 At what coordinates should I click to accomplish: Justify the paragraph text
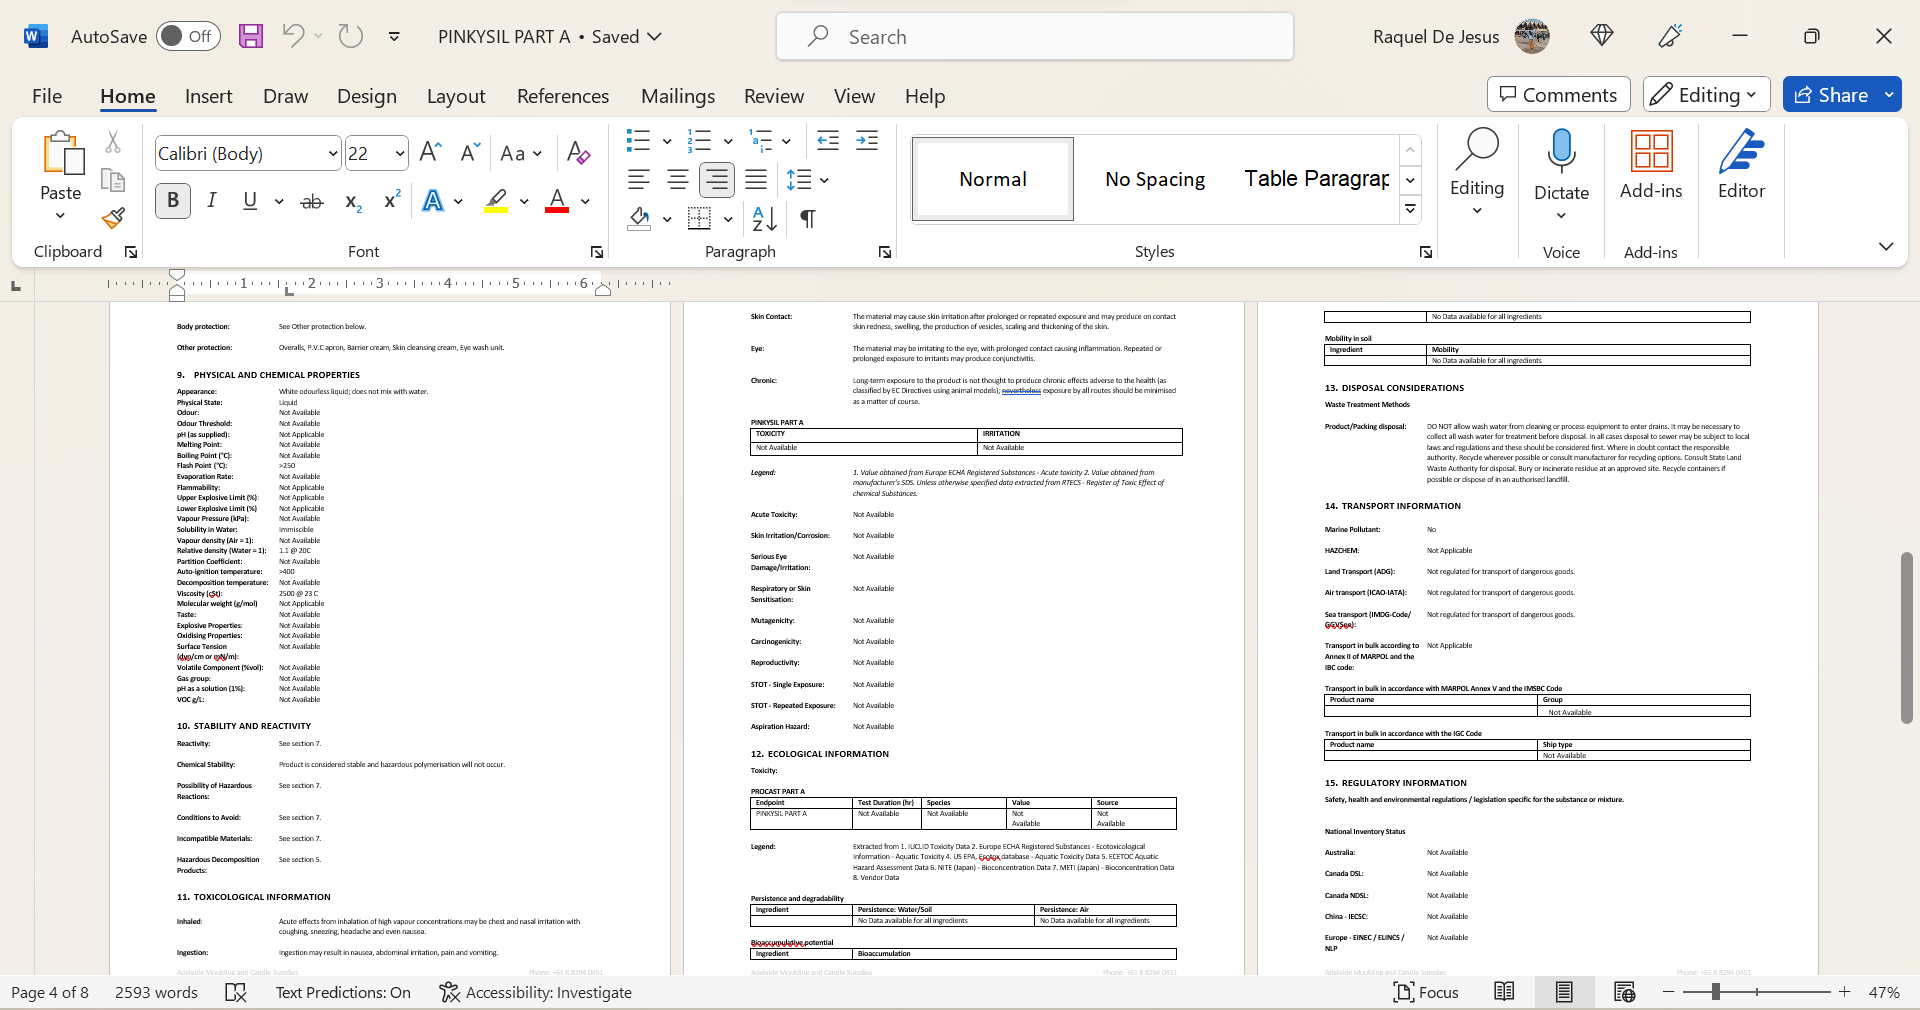pyautogui.click(x=756, y=180)
